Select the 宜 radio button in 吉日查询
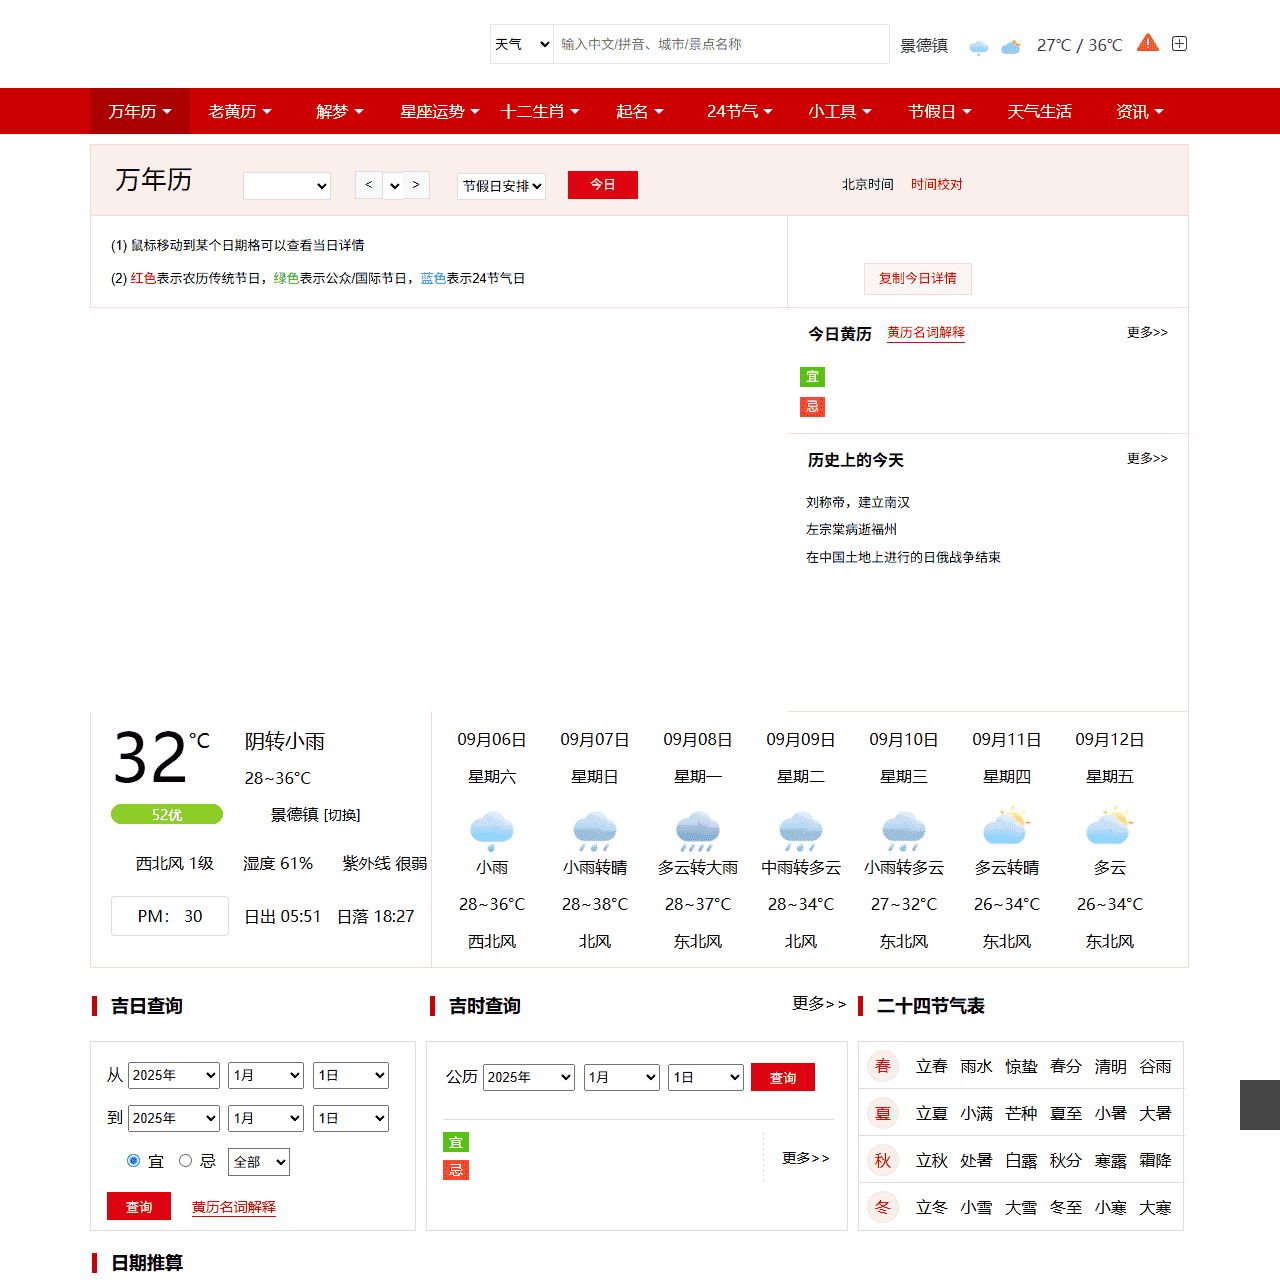1280x1280 pixels. tap(133, 1160)
